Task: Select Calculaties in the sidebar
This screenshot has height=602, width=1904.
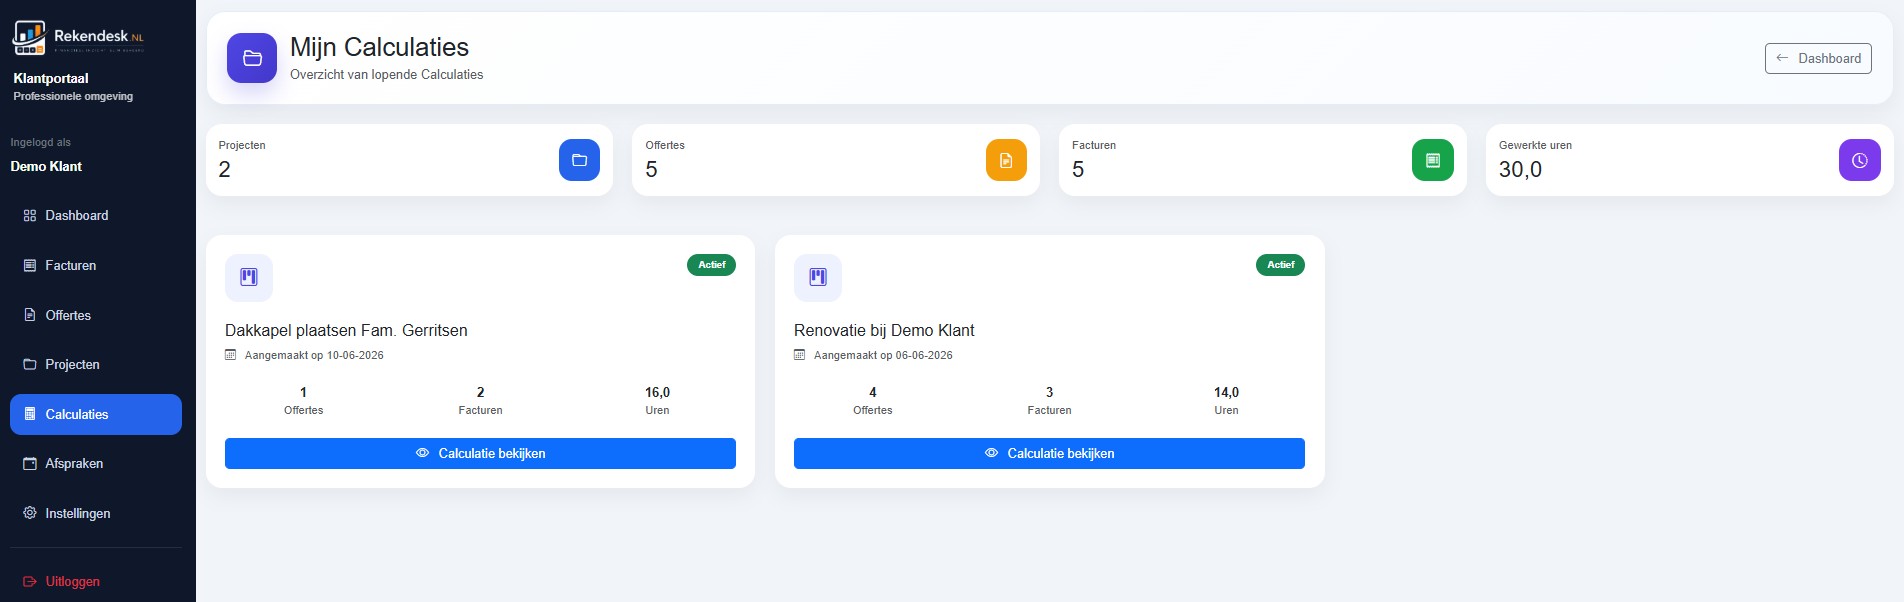Action: [96, 414]
